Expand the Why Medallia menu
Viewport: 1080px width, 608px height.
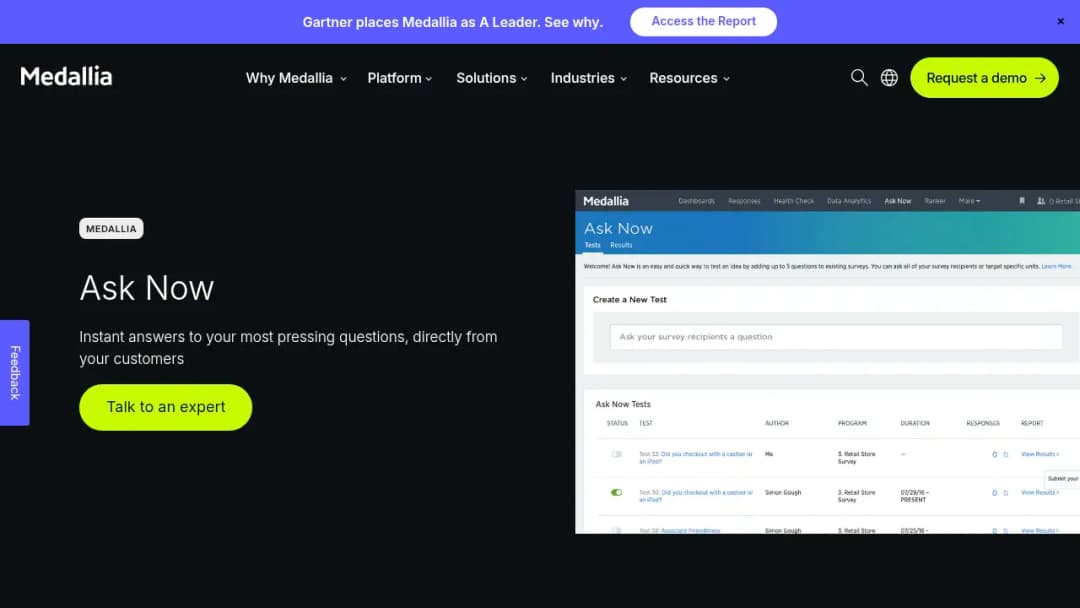pyautogui.click(x=296, y=78)
